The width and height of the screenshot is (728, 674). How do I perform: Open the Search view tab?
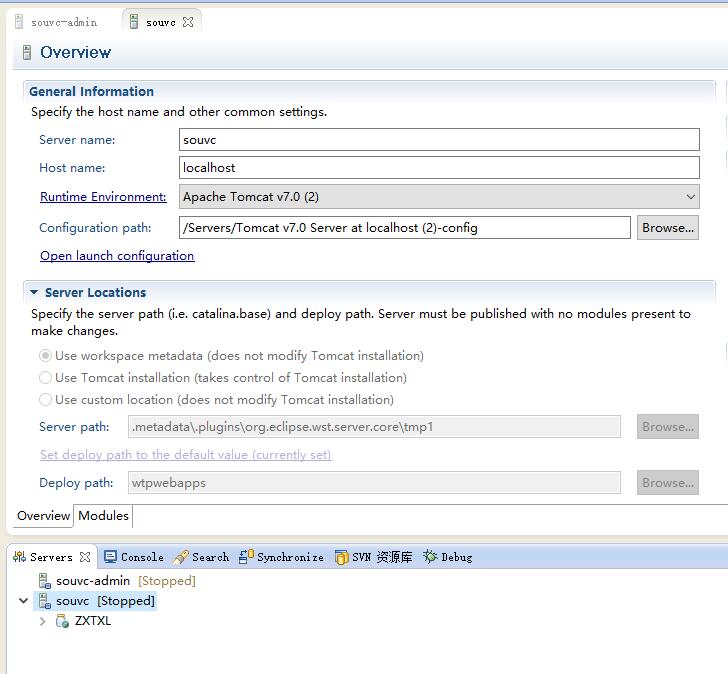pos(202,557)
